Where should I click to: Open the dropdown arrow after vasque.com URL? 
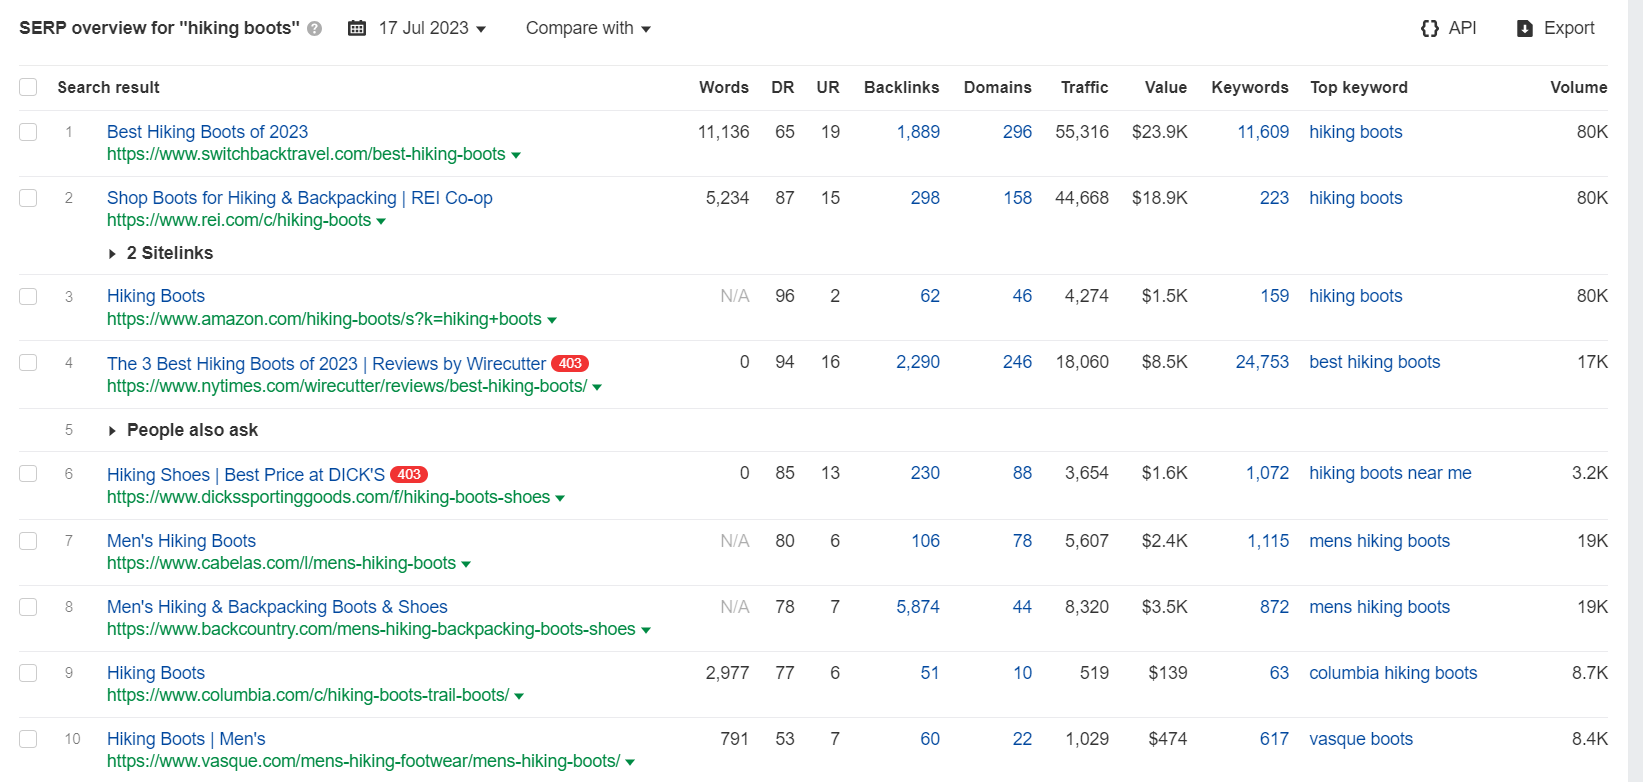(630, 762)
